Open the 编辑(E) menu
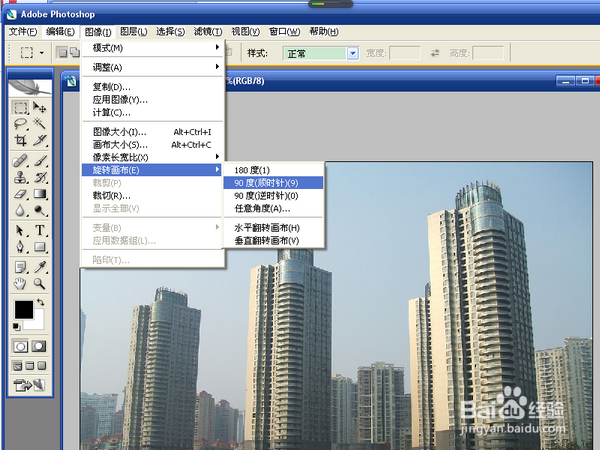 [60, 32]
